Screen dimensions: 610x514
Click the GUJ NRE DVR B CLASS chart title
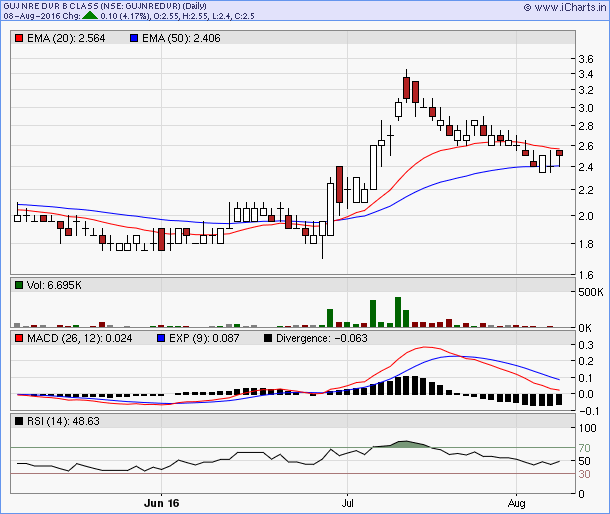[105, 6]
